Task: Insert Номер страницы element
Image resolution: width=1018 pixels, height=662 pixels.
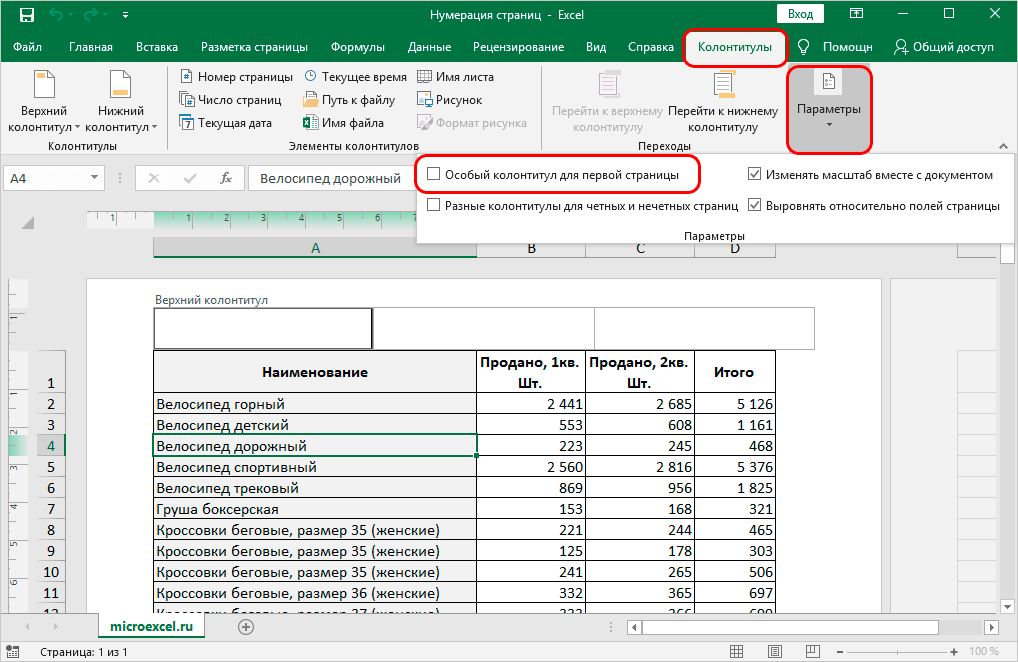Action: [236, 77]
